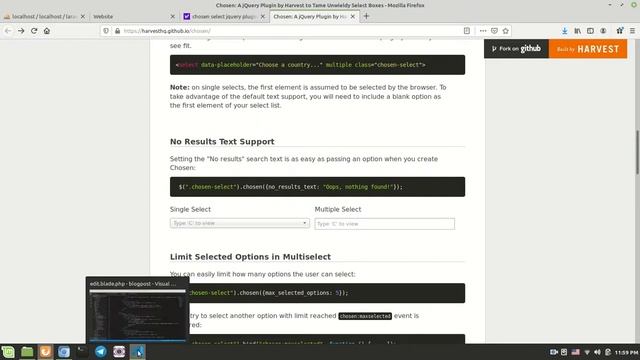Switch to the Website tab
Viewport: 640px width, 360px height.
click(x=133, y=16)
